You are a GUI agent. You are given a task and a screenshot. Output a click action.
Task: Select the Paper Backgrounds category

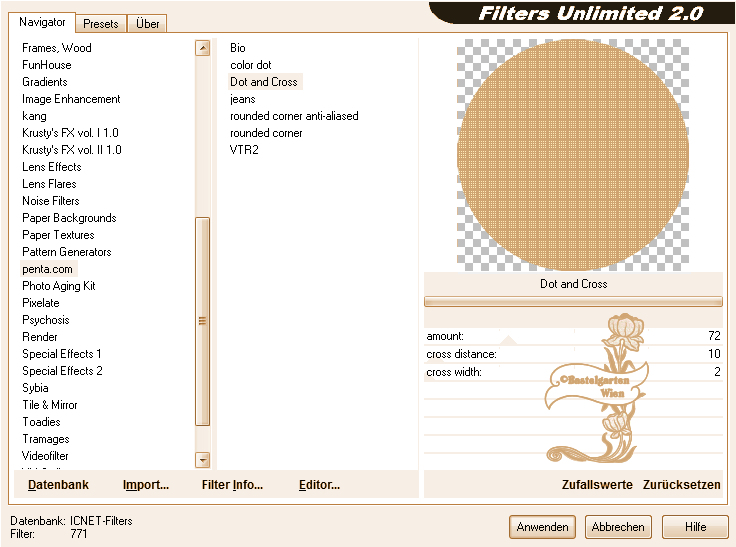tap(69, 218)
